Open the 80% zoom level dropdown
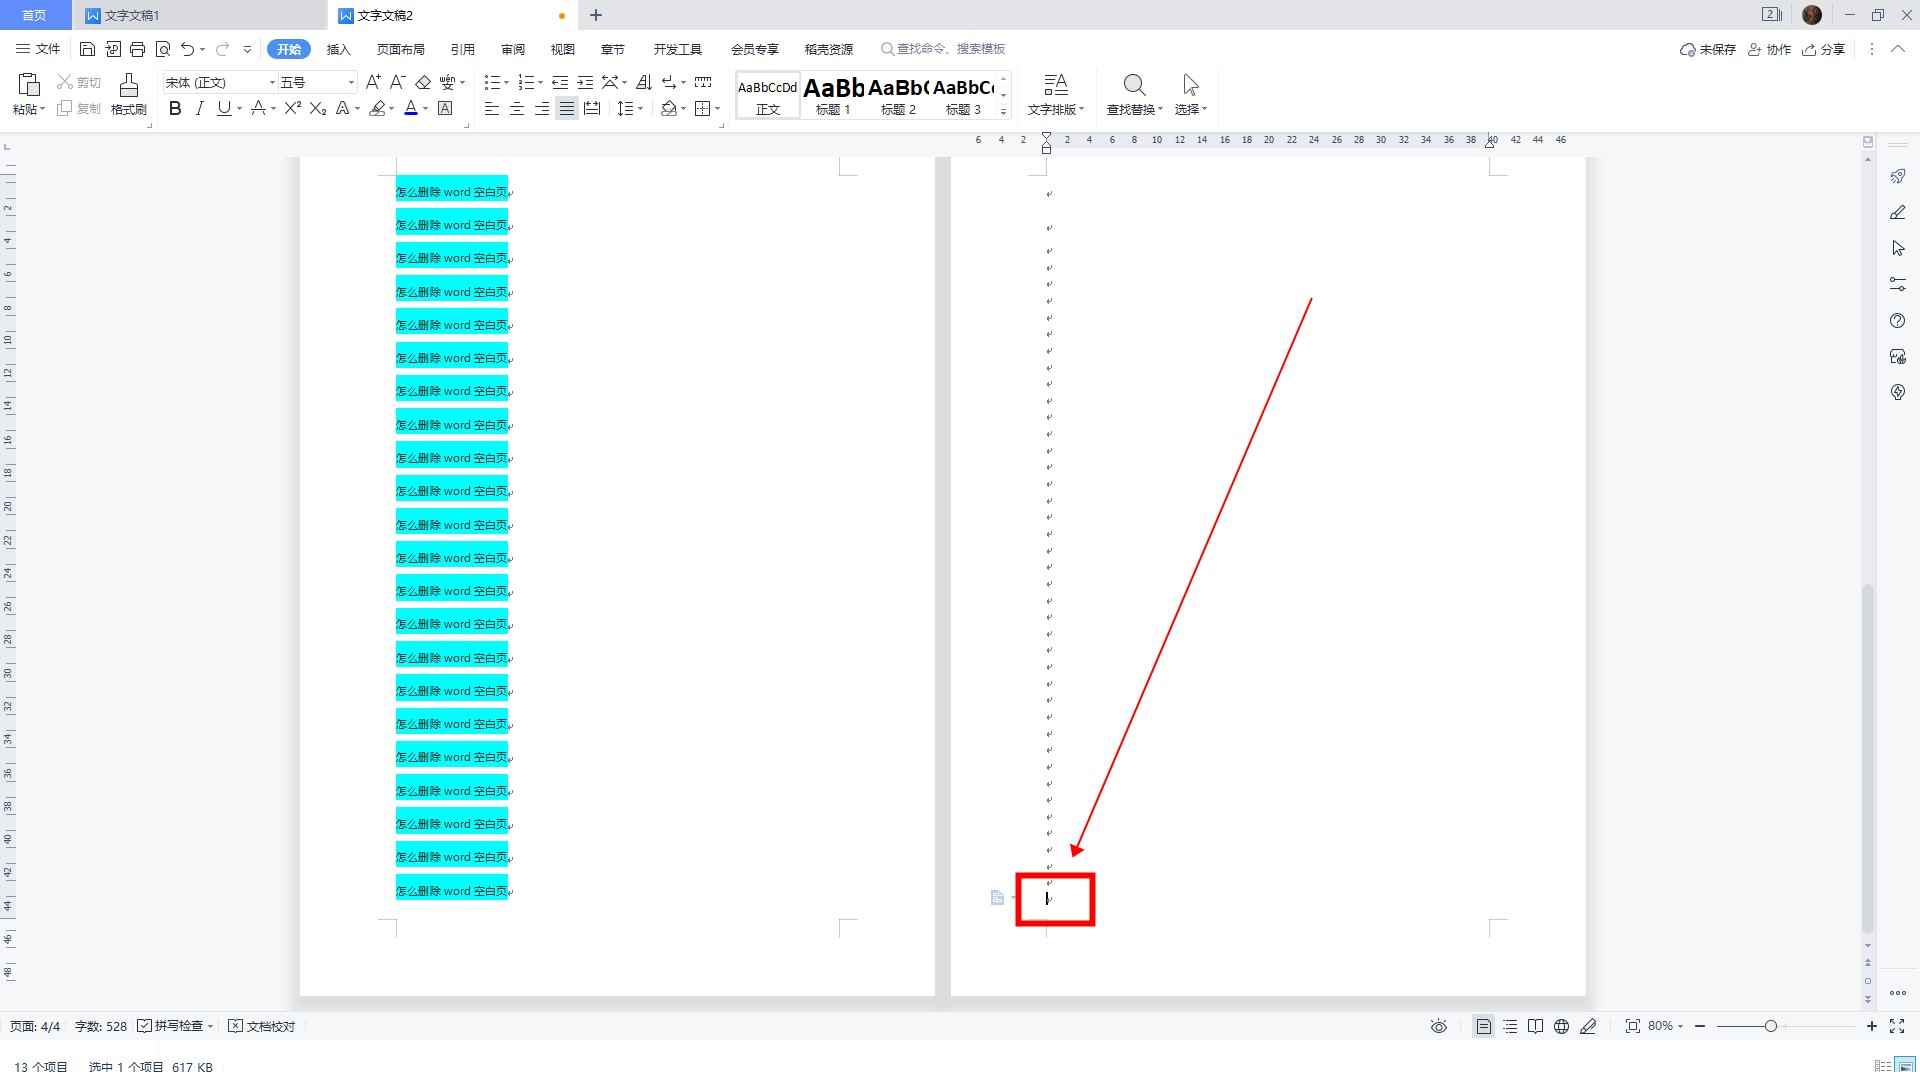The height and width of the screenshot is (1072, 1920). [x=1666, y=1026]
